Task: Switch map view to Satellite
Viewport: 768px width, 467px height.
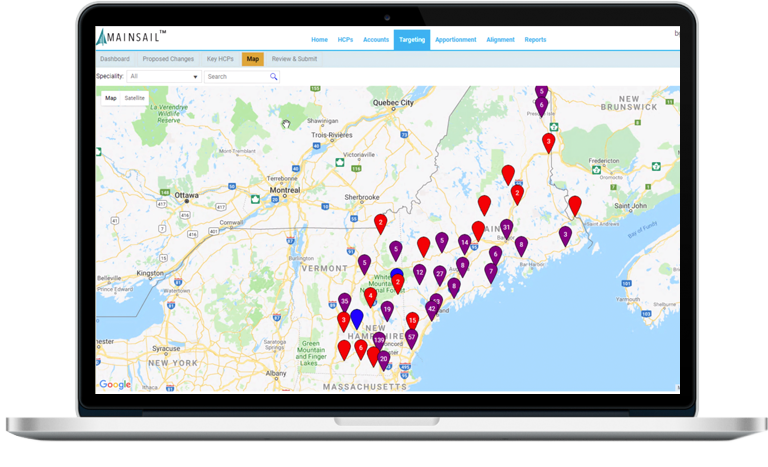Action: pyautogui.click(x=134, y=98)
